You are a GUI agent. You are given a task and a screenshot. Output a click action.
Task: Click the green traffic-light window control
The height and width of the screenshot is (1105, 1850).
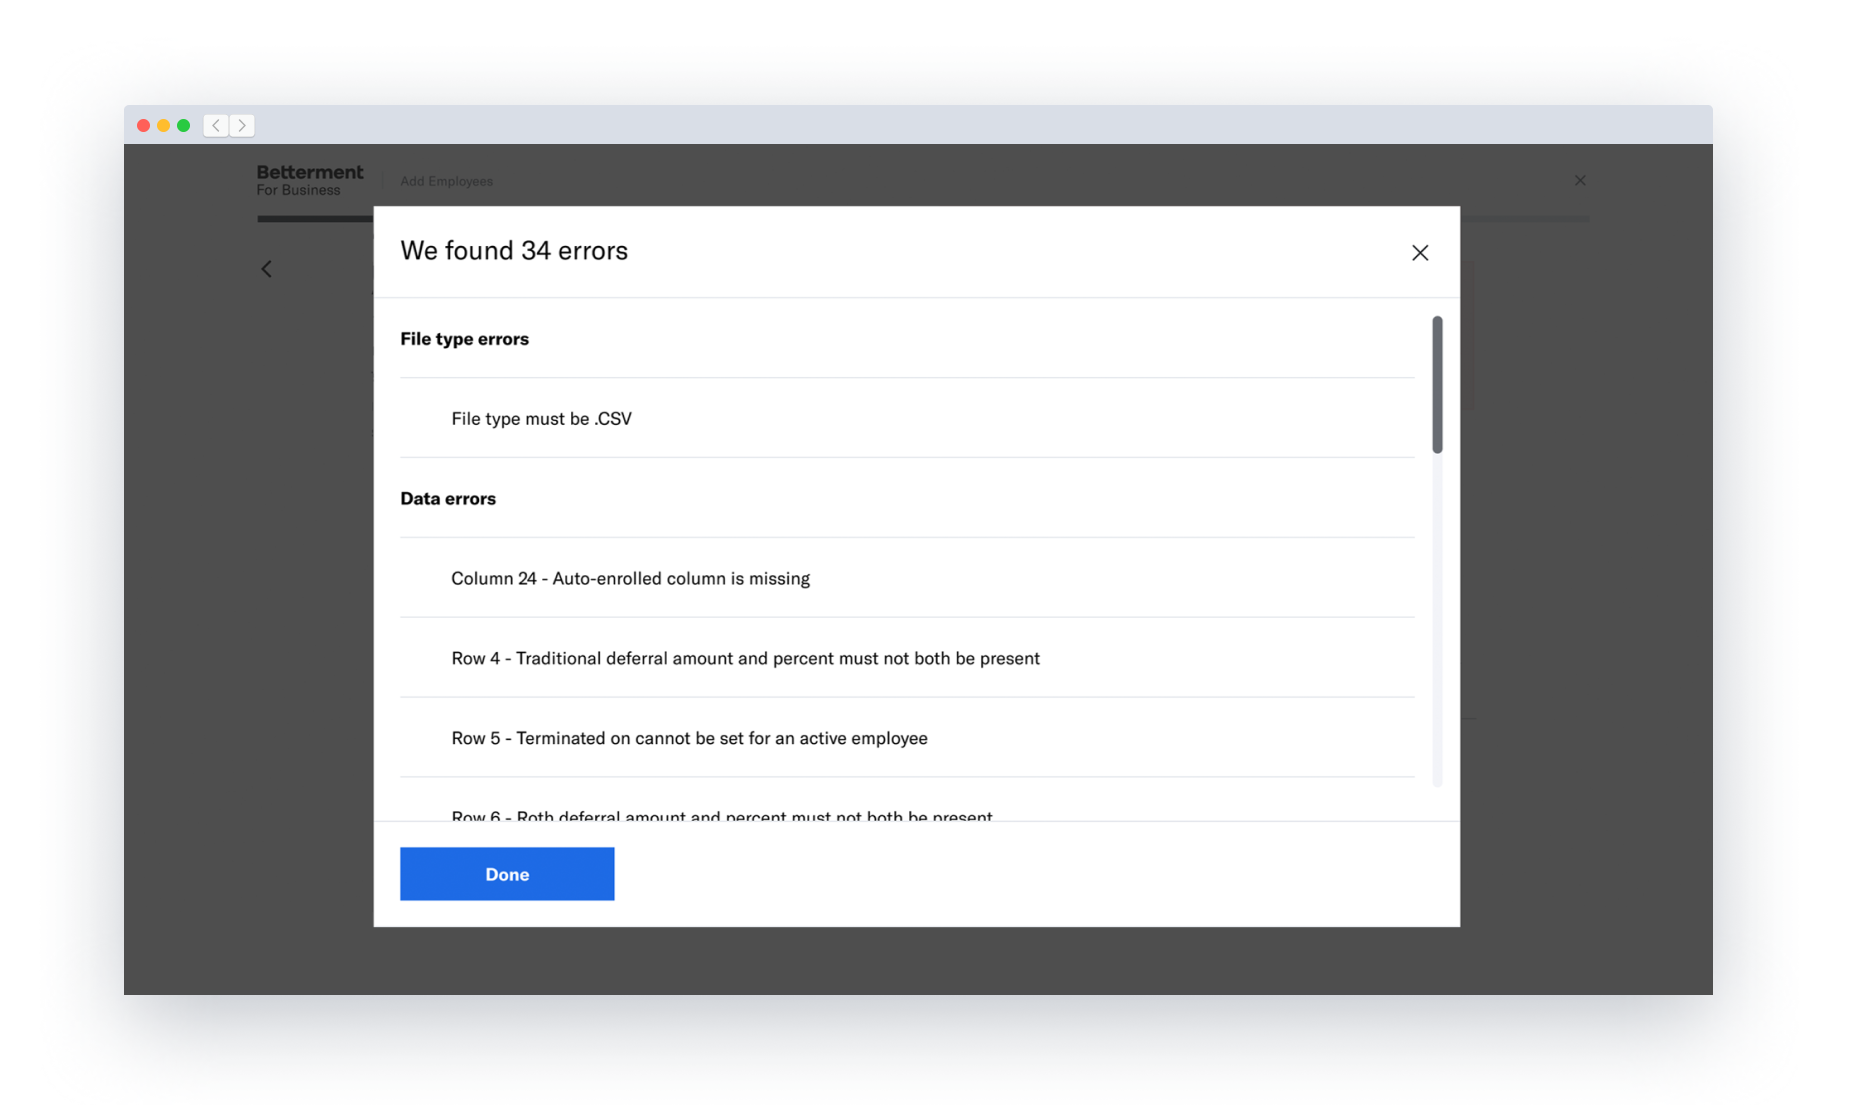pyautogui.click(x=183, y=125)
